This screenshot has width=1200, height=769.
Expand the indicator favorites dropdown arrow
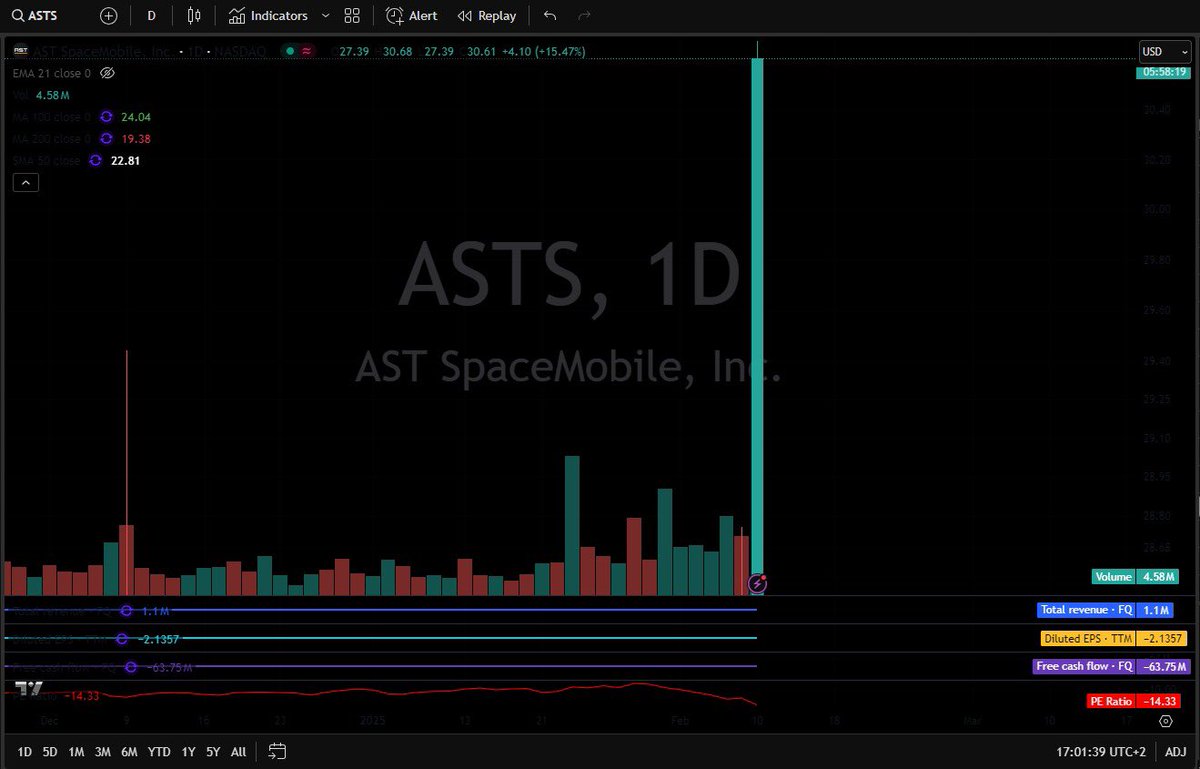(325, 16)
